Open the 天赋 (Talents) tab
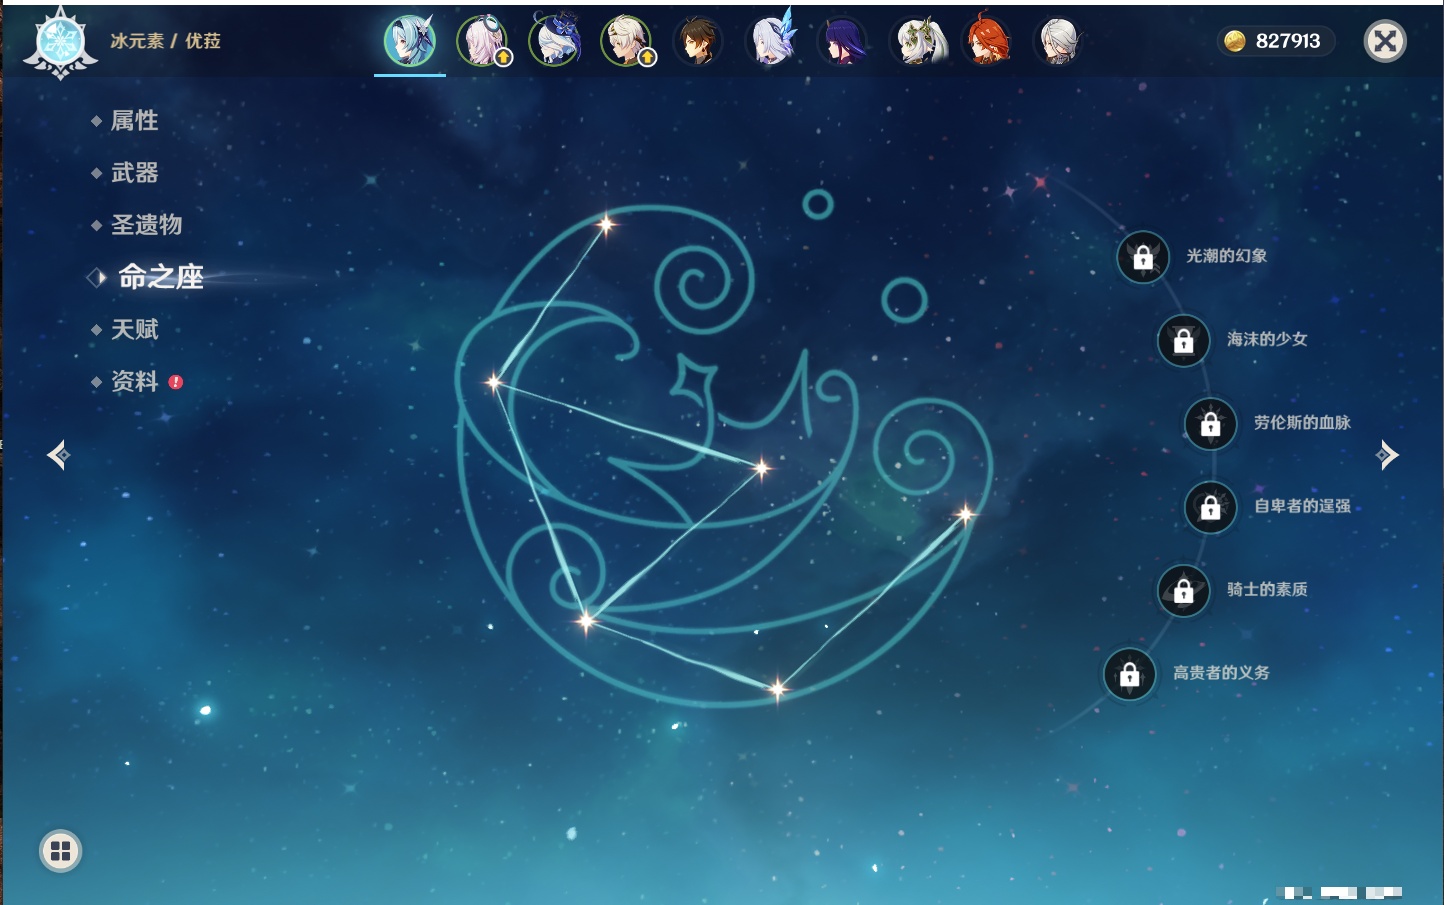Image resolution: width=1444 pixels, height=905 pixels. tap(134, 329)
